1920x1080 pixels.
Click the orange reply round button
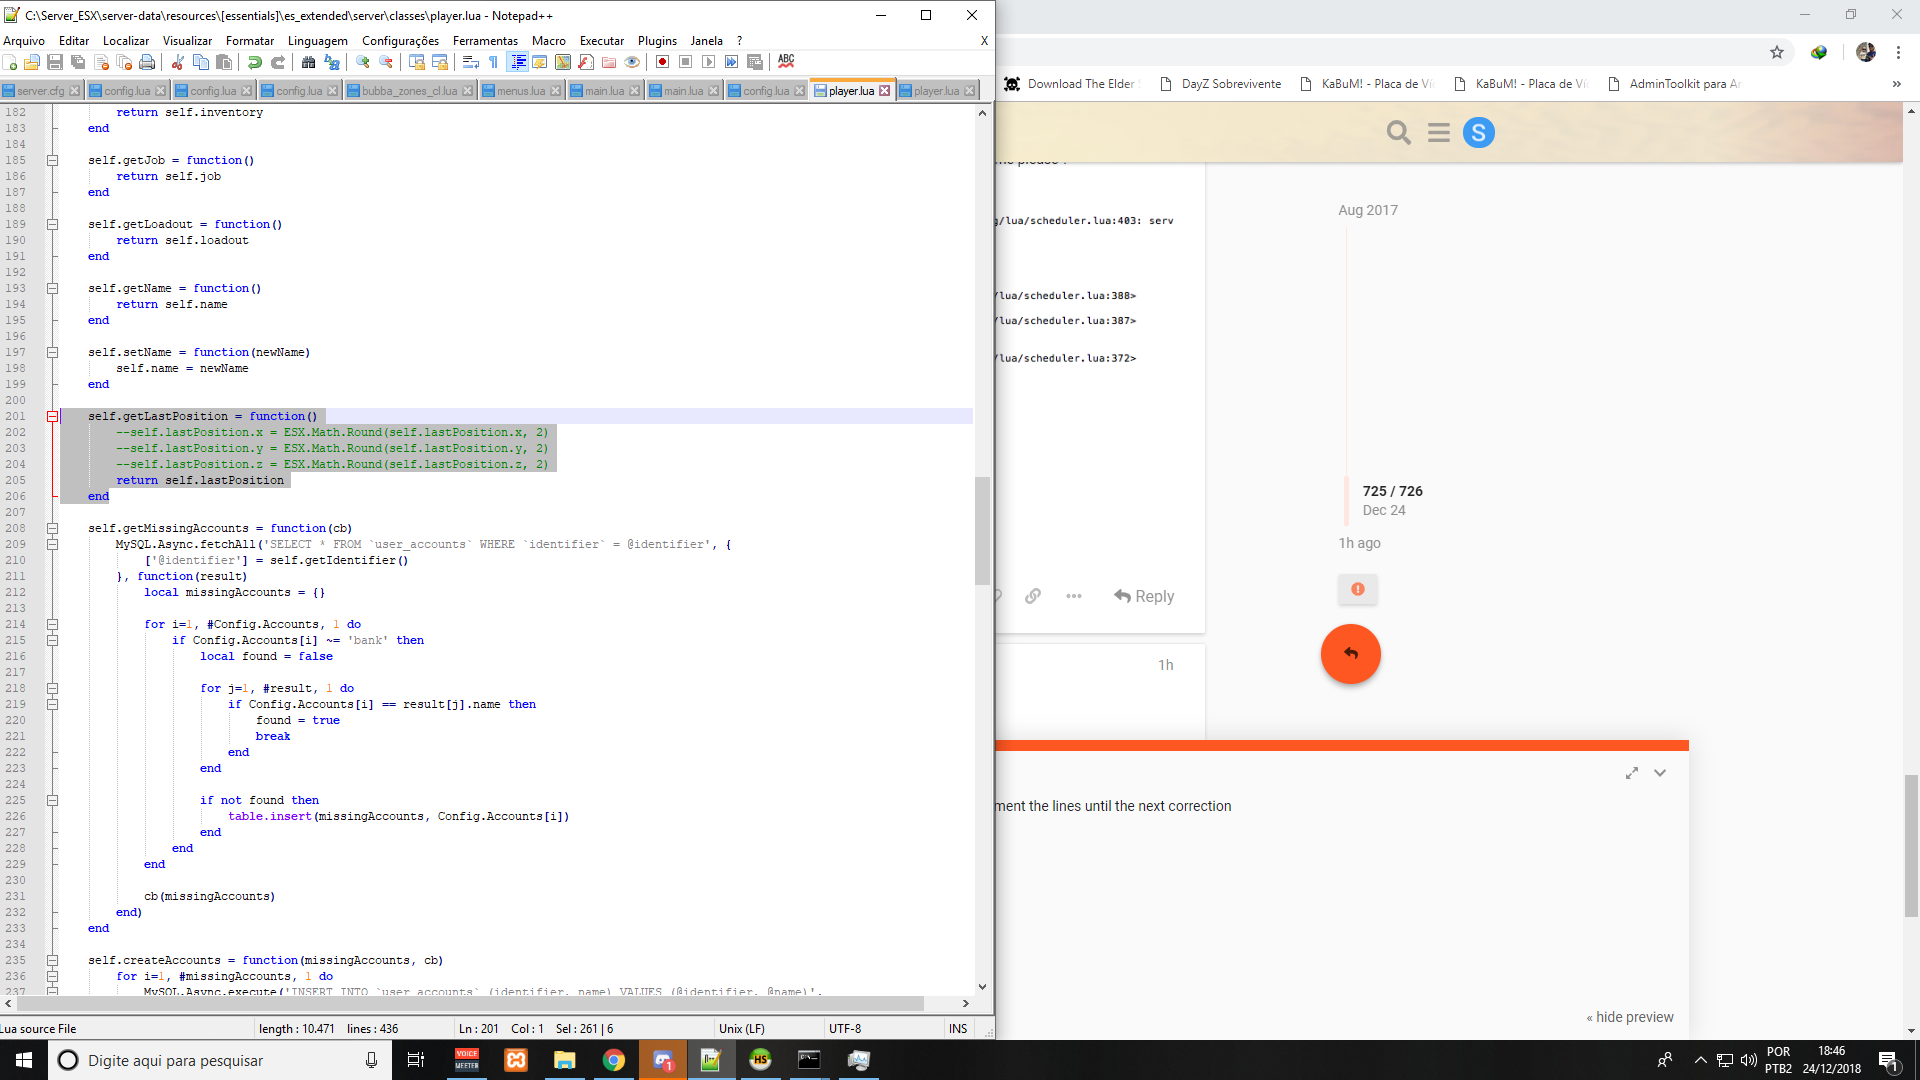1351,654
